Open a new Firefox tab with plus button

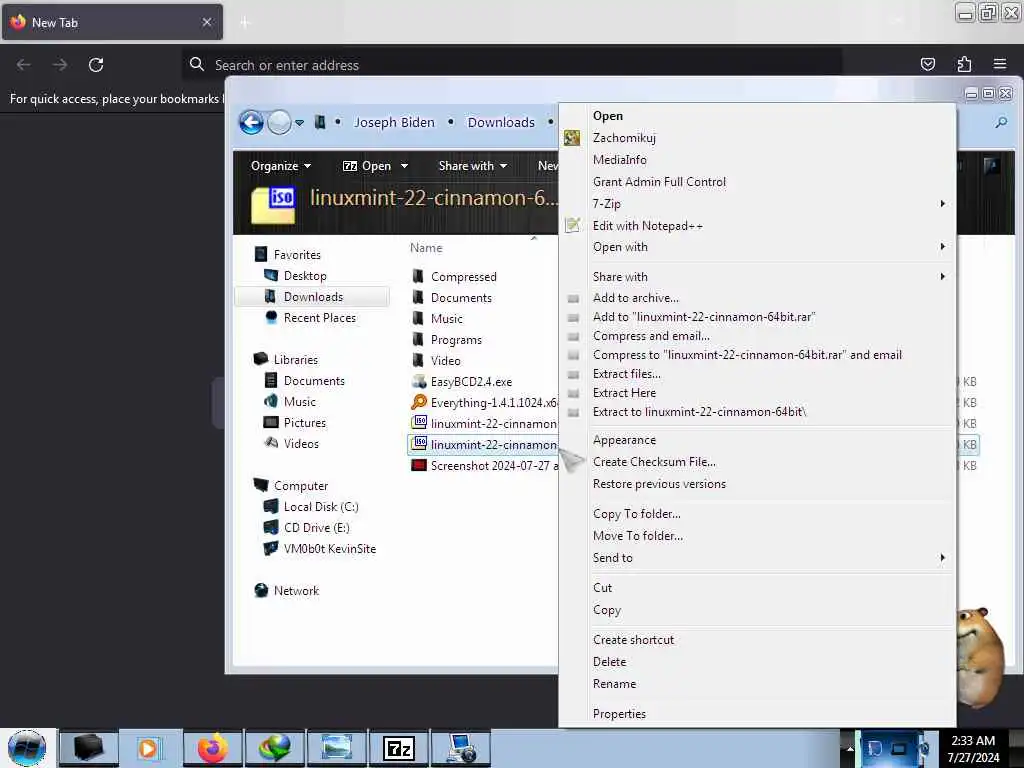pyautogui.click(x=245, y=23)
